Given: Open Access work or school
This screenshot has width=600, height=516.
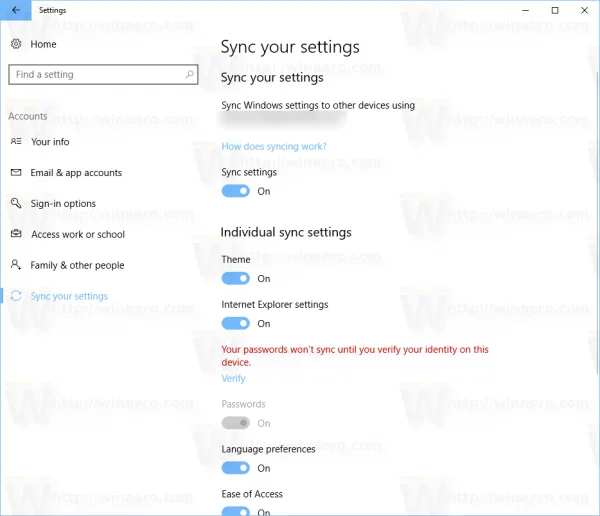Looking at the screenshot, I should coord(78,234).
